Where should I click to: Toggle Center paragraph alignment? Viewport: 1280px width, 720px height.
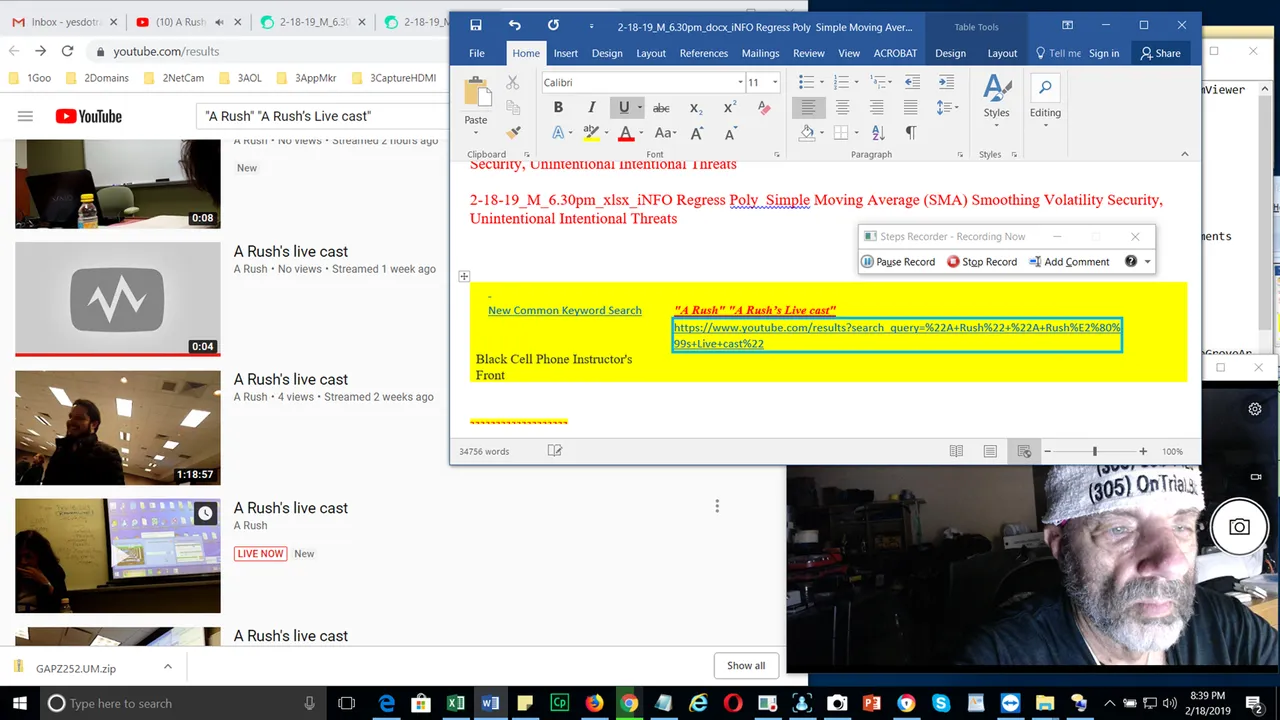pyautogui.click(x=842, y=107)
